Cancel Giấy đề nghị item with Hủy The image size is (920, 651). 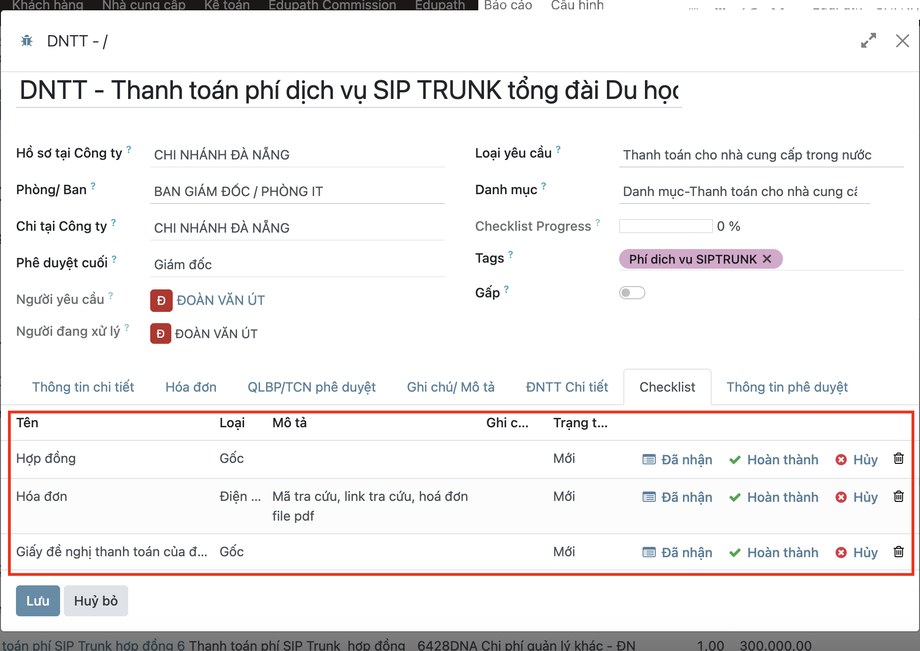[x=857, y=552]
